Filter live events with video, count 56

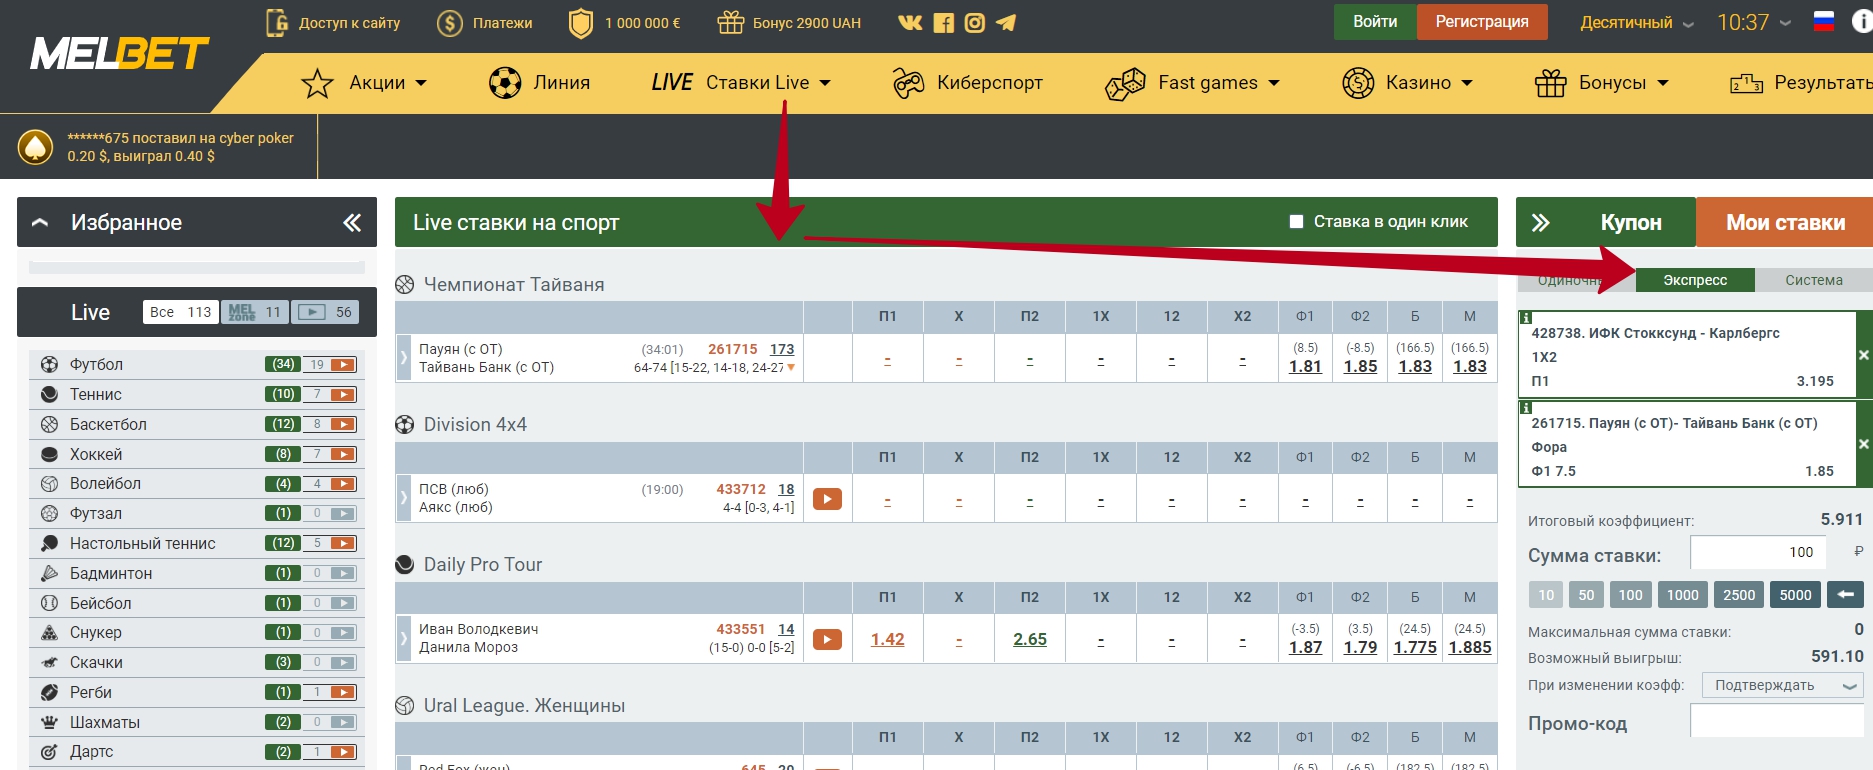tap(323, 312)
